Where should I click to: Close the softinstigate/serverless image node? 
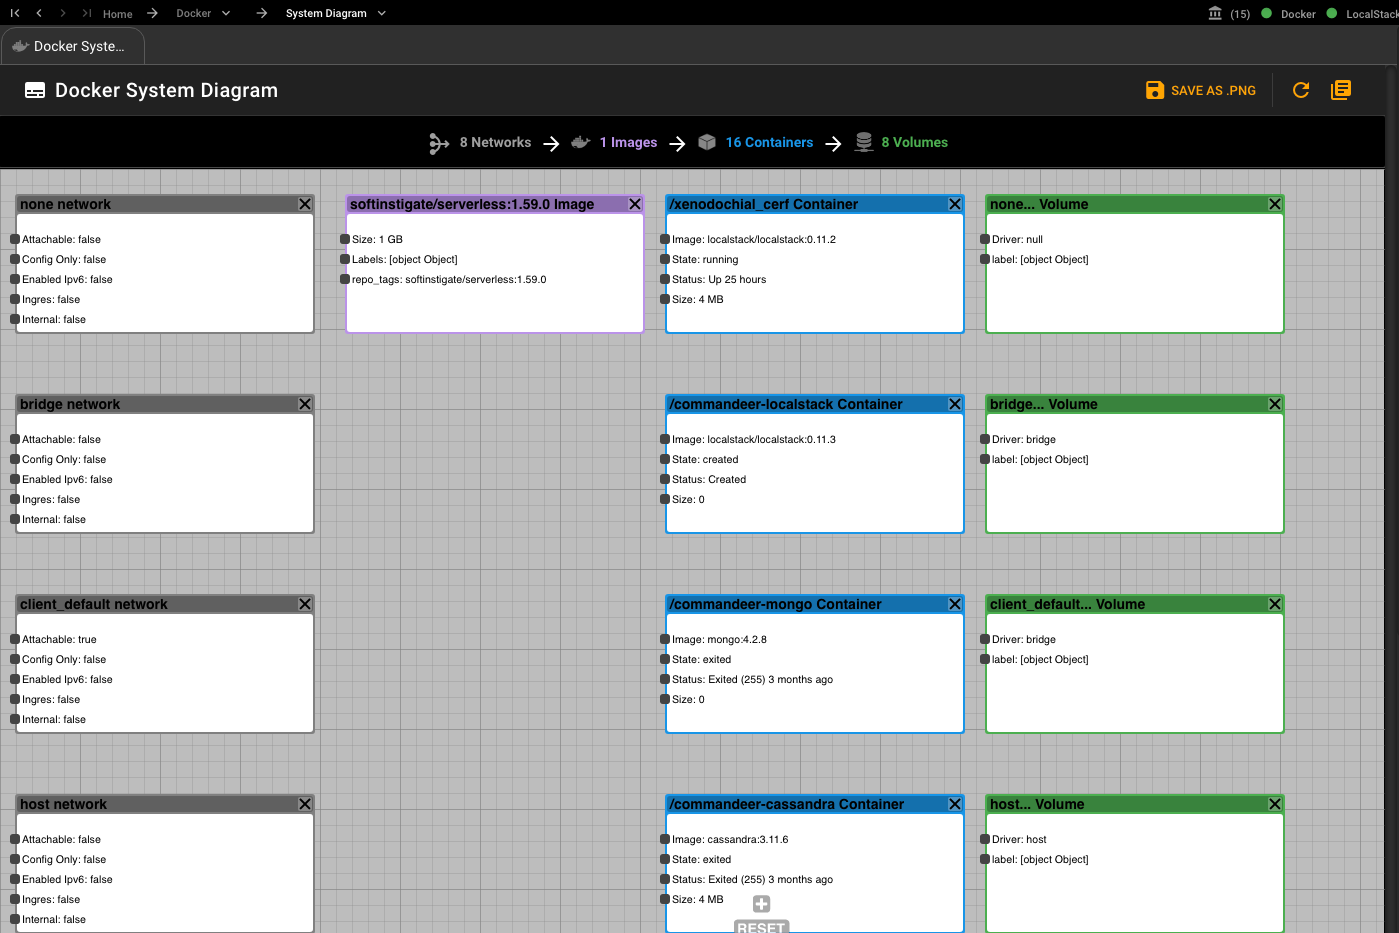(x=635, y=204)
